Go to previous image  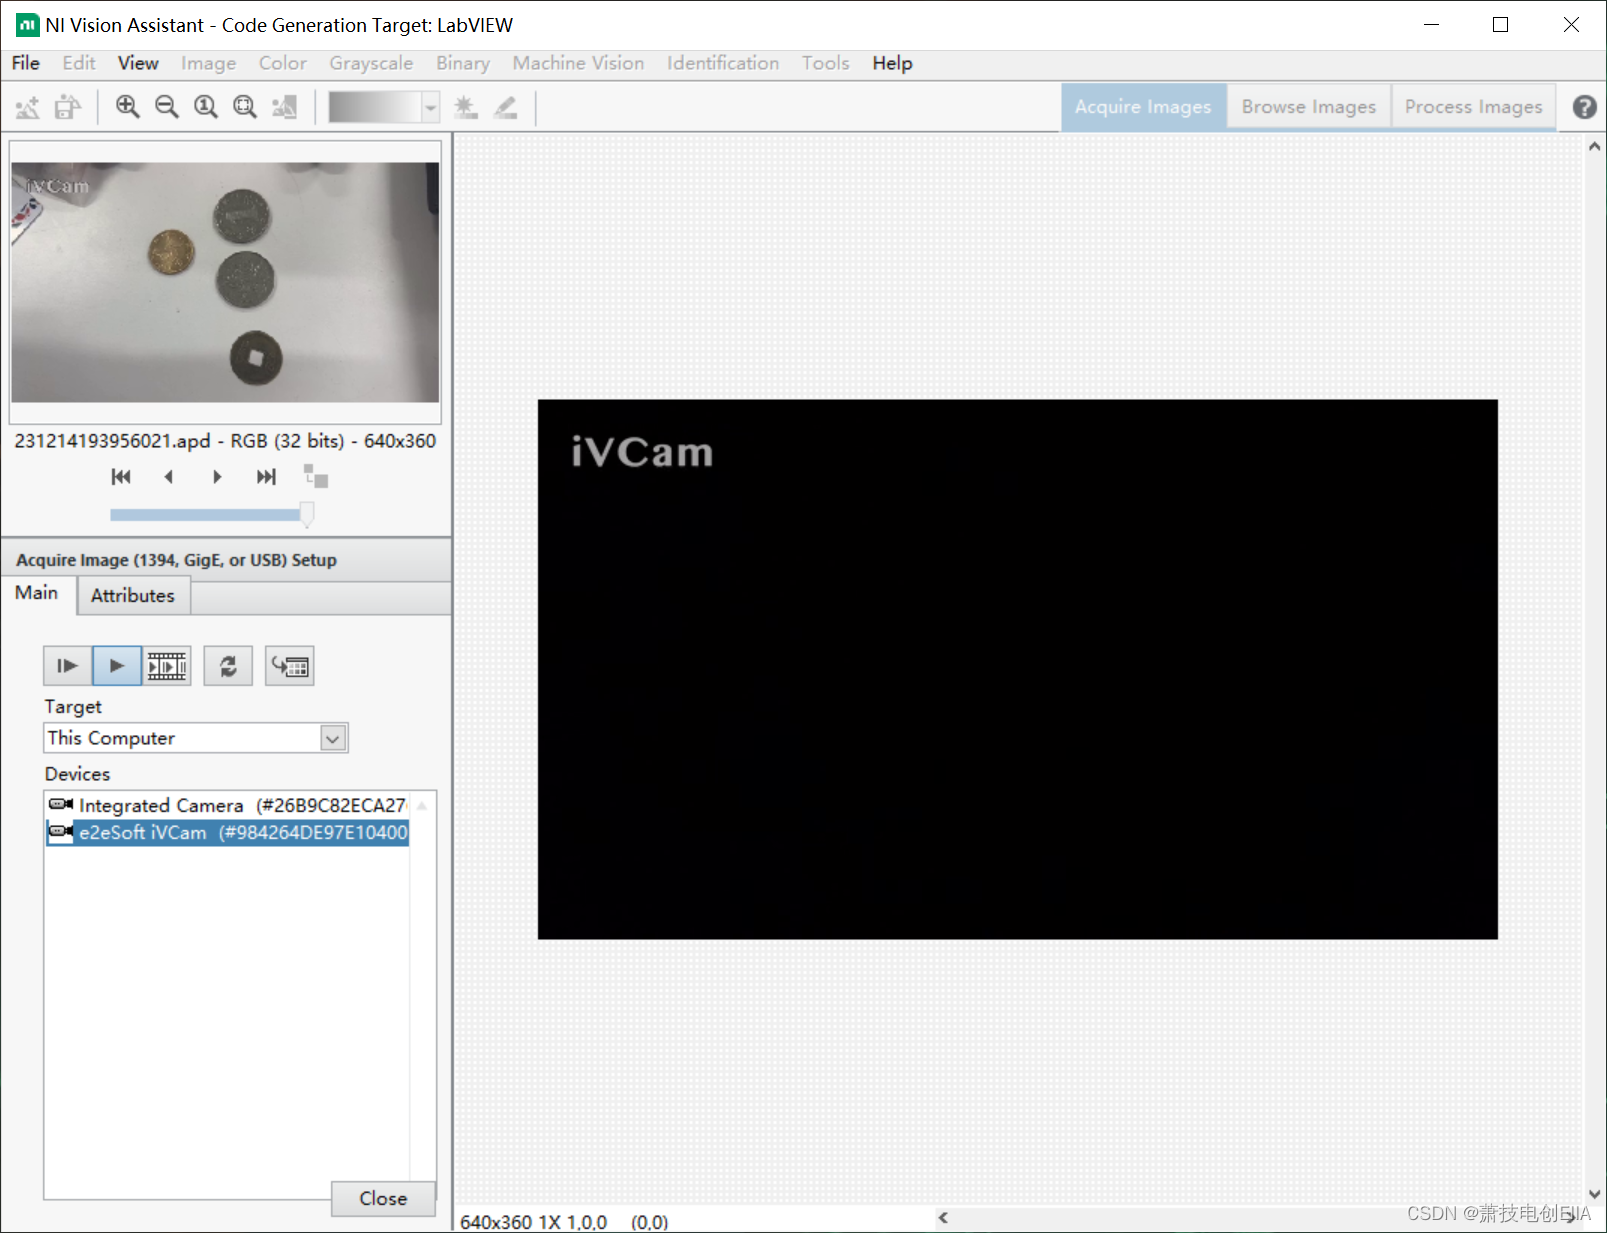point(169,477)
